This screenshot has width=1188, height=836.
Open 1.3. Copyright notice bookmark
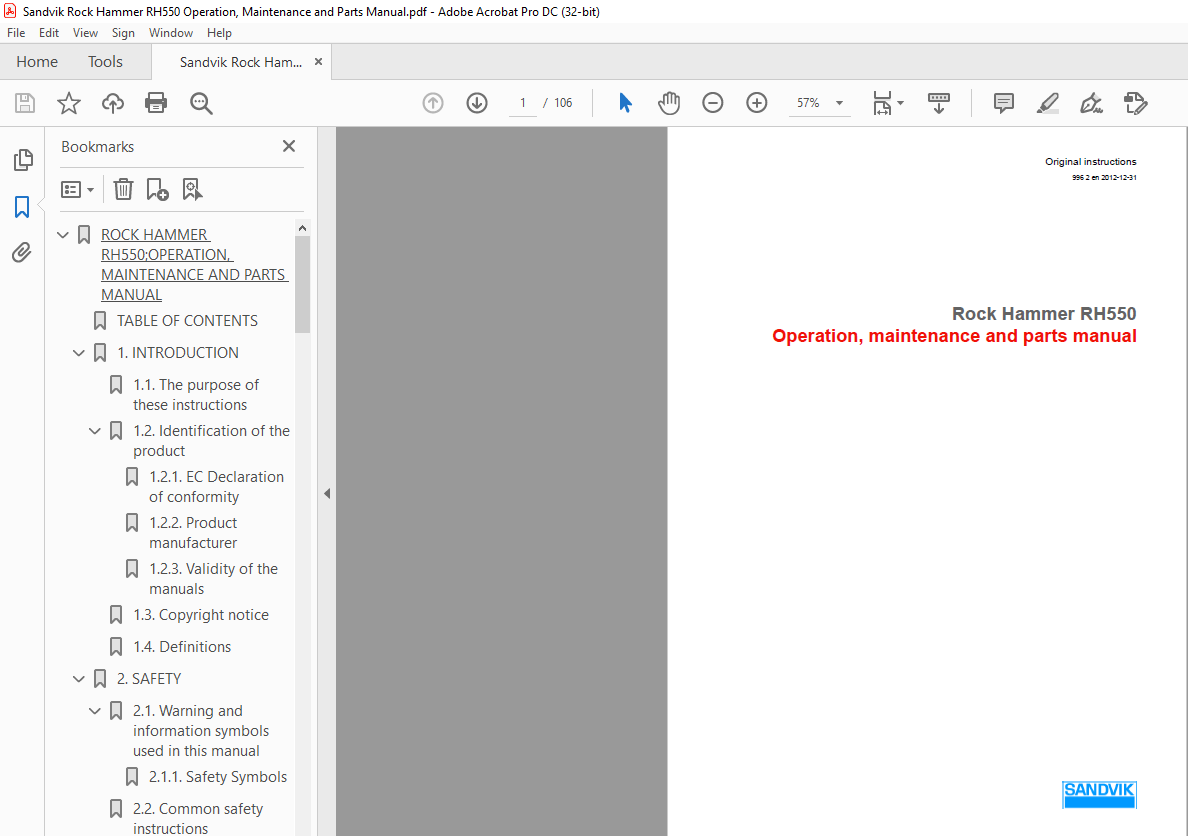201,615
